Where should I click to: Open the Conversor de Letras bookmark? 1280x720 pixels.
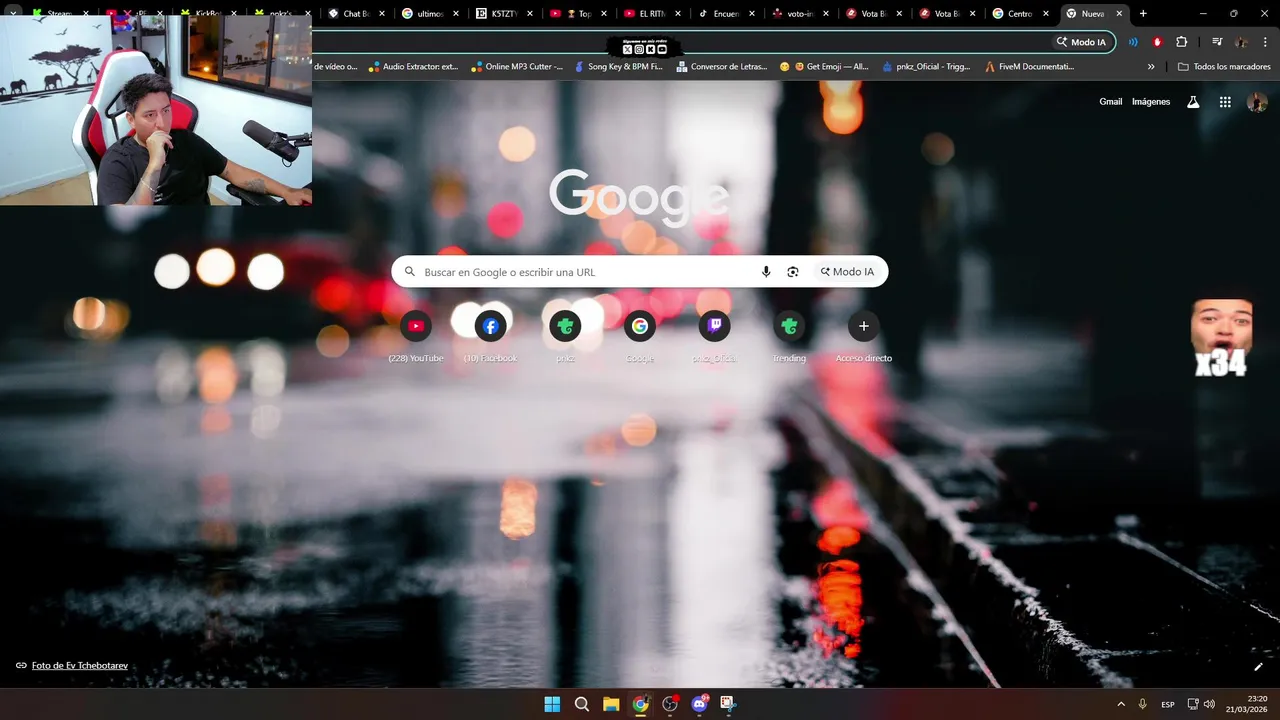pyautogui.click(x=722, y=67)
